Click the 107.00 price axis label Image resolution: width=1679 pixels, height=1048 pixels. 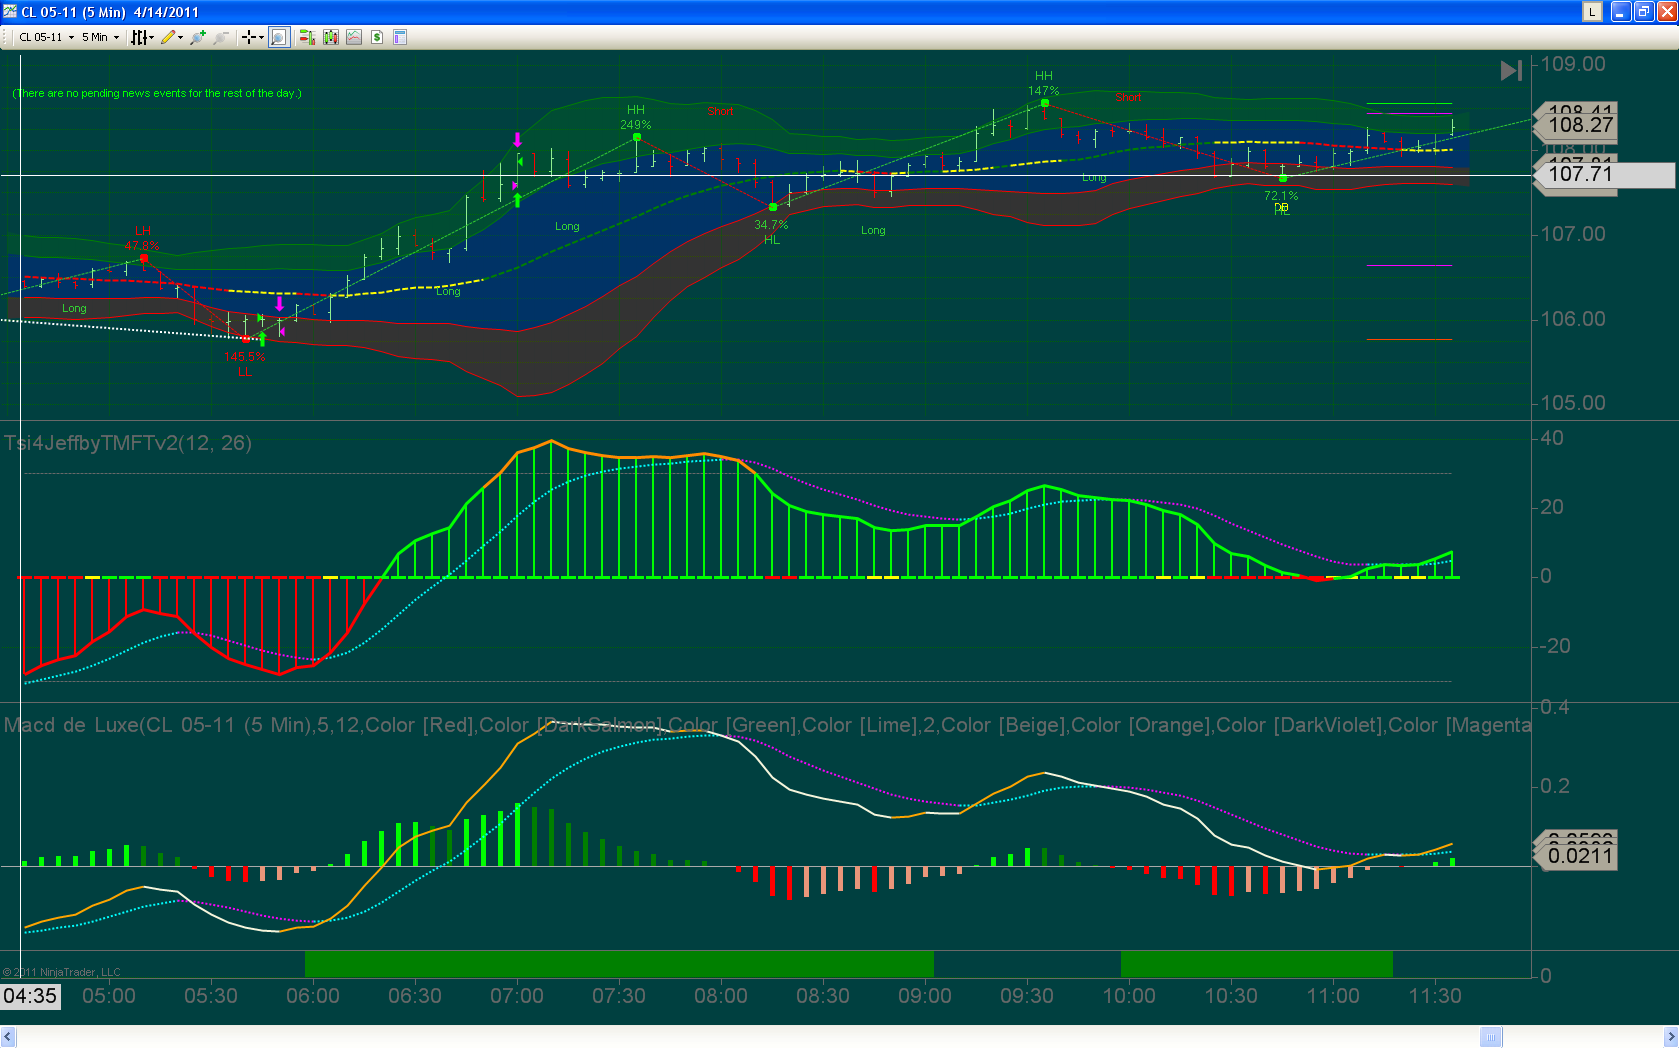tap(1573, 234)
